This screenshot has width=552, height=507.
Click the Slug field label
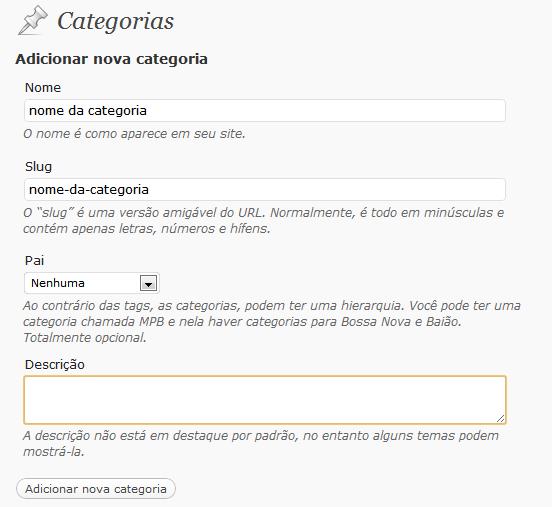(x=38, y=167)
